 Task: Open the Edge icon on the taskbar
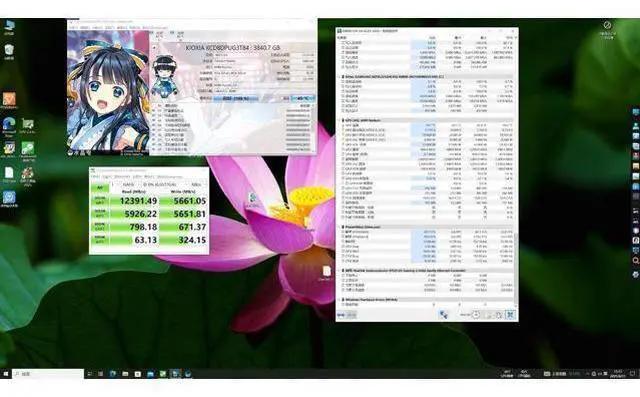point(113,373)
